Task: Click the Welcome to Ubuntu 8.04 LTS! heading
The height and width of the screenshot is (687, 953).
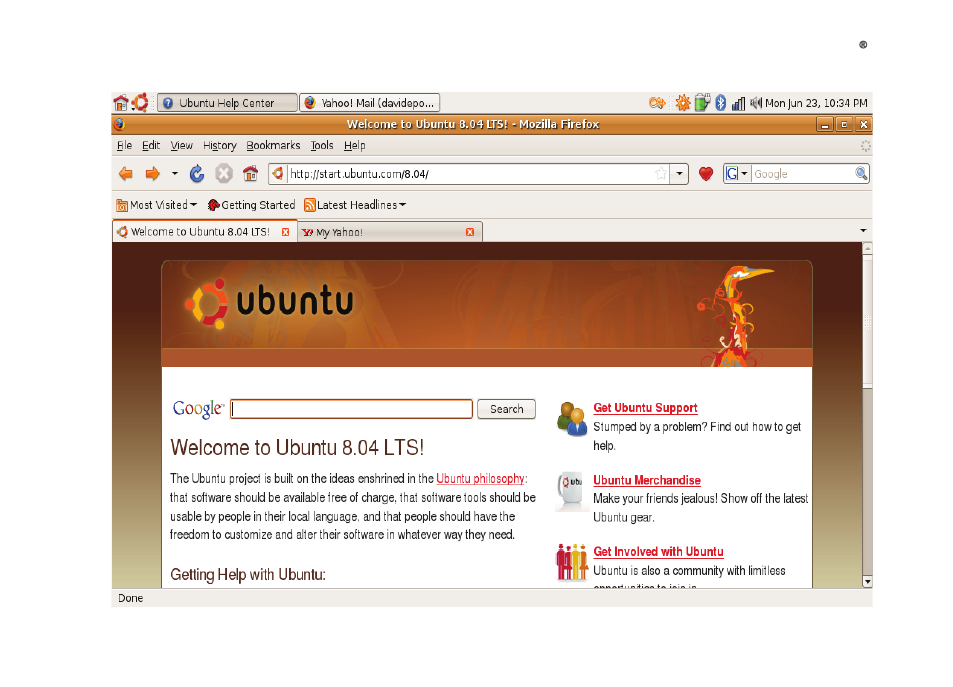Action: 297,447
